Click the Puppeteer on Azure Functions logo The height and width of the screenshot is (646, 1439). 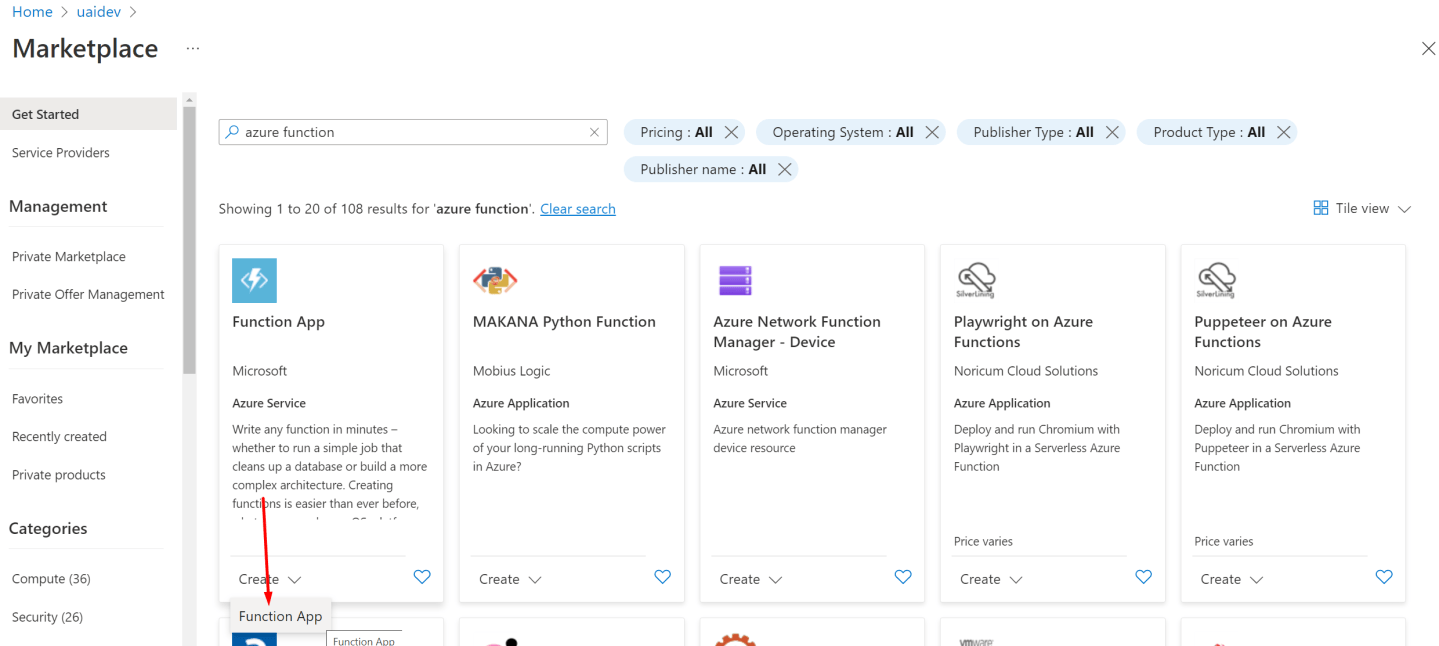click(1216, 280)
